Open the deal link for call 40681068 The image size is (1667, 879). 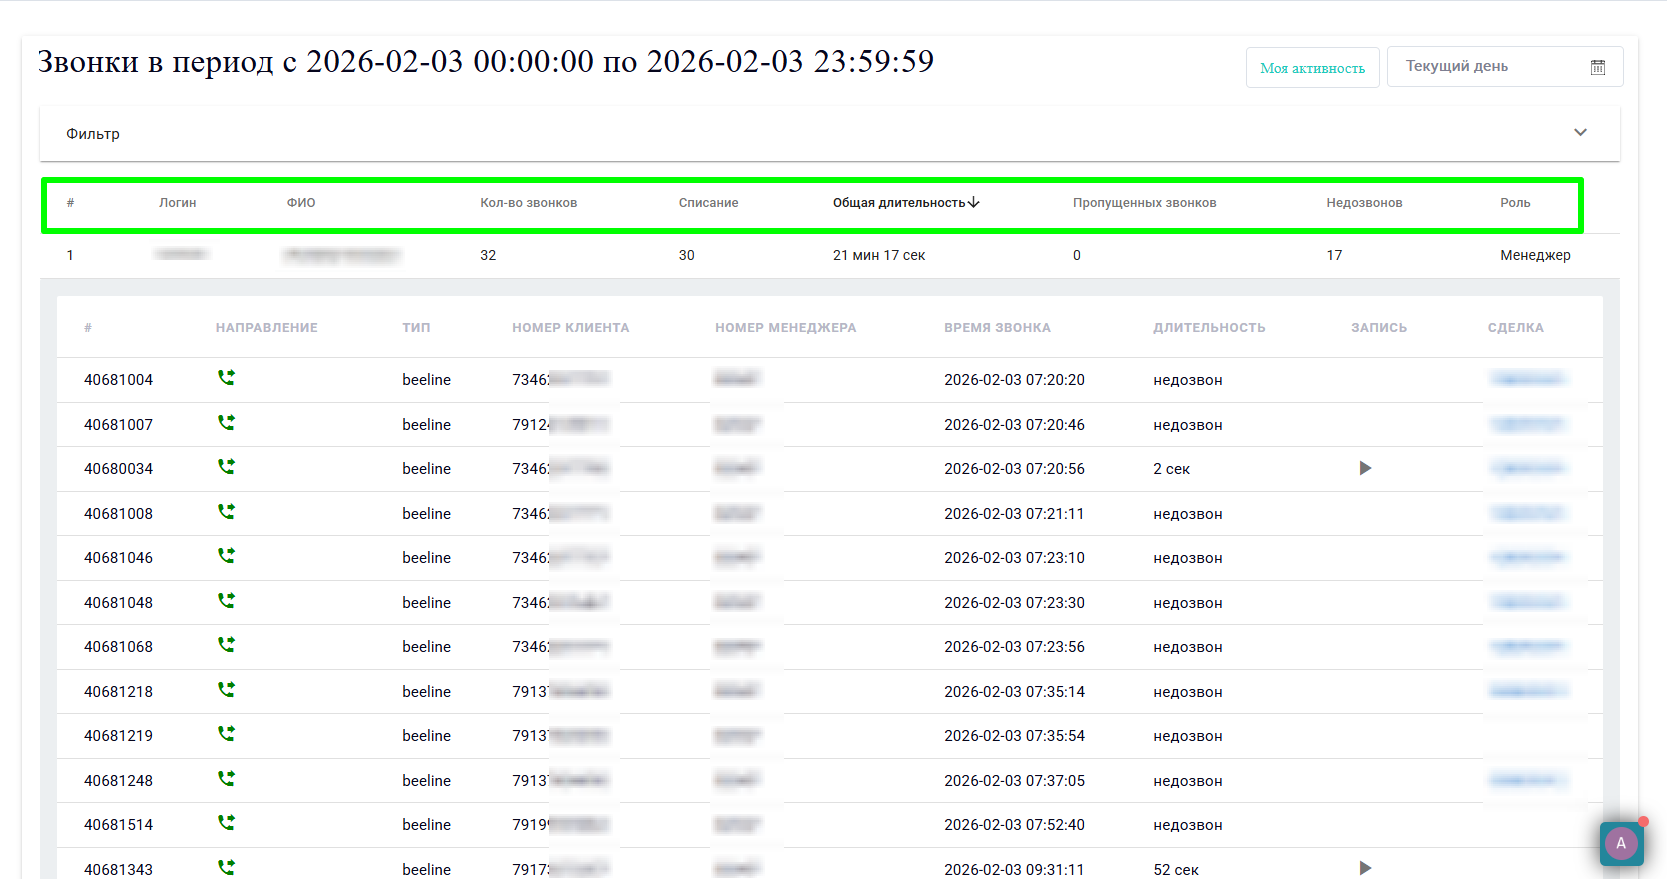click(x=1527, y=646)
